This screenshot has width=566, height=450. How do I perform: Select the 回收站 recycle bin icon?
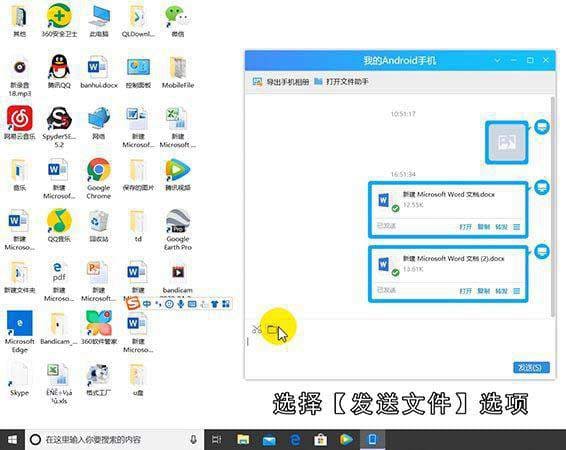99,226
